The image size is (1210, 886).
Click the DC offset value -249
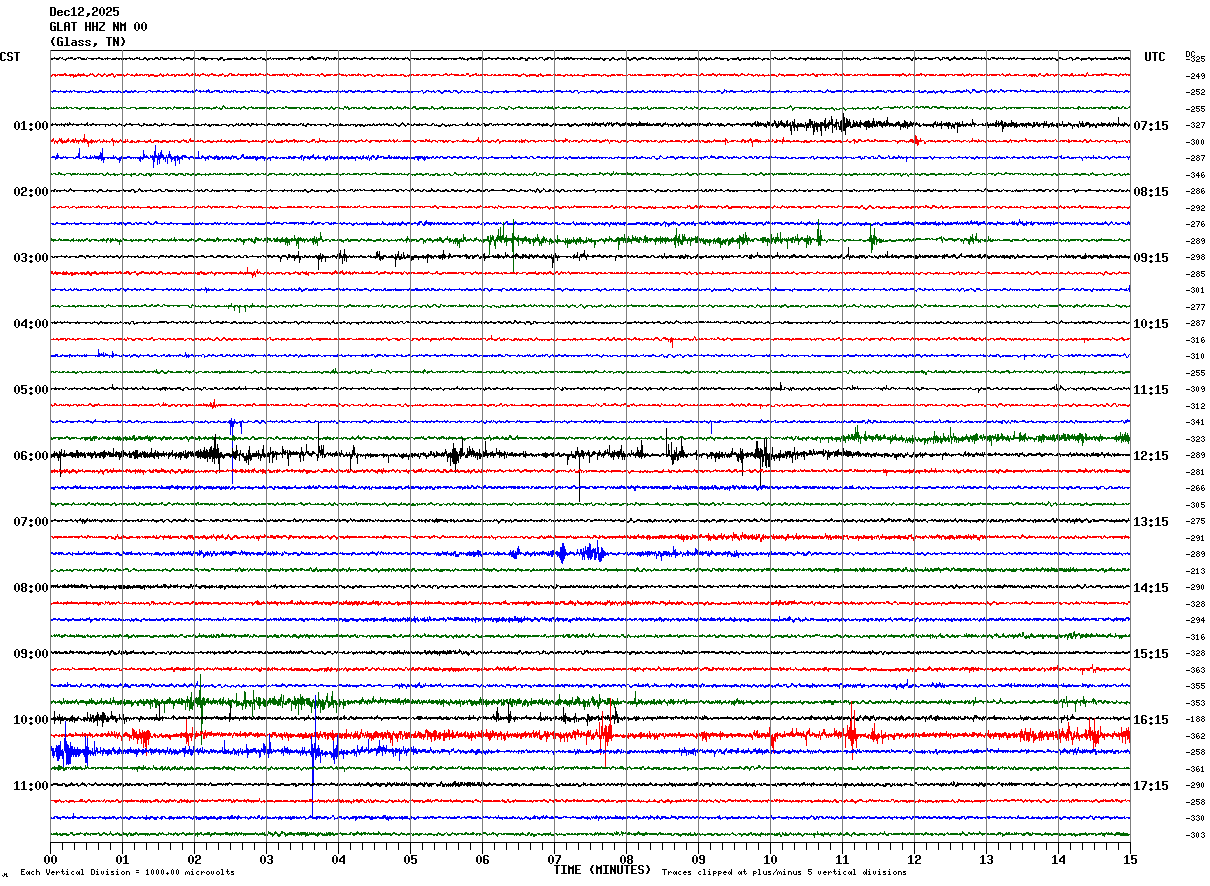(1195, 76)
